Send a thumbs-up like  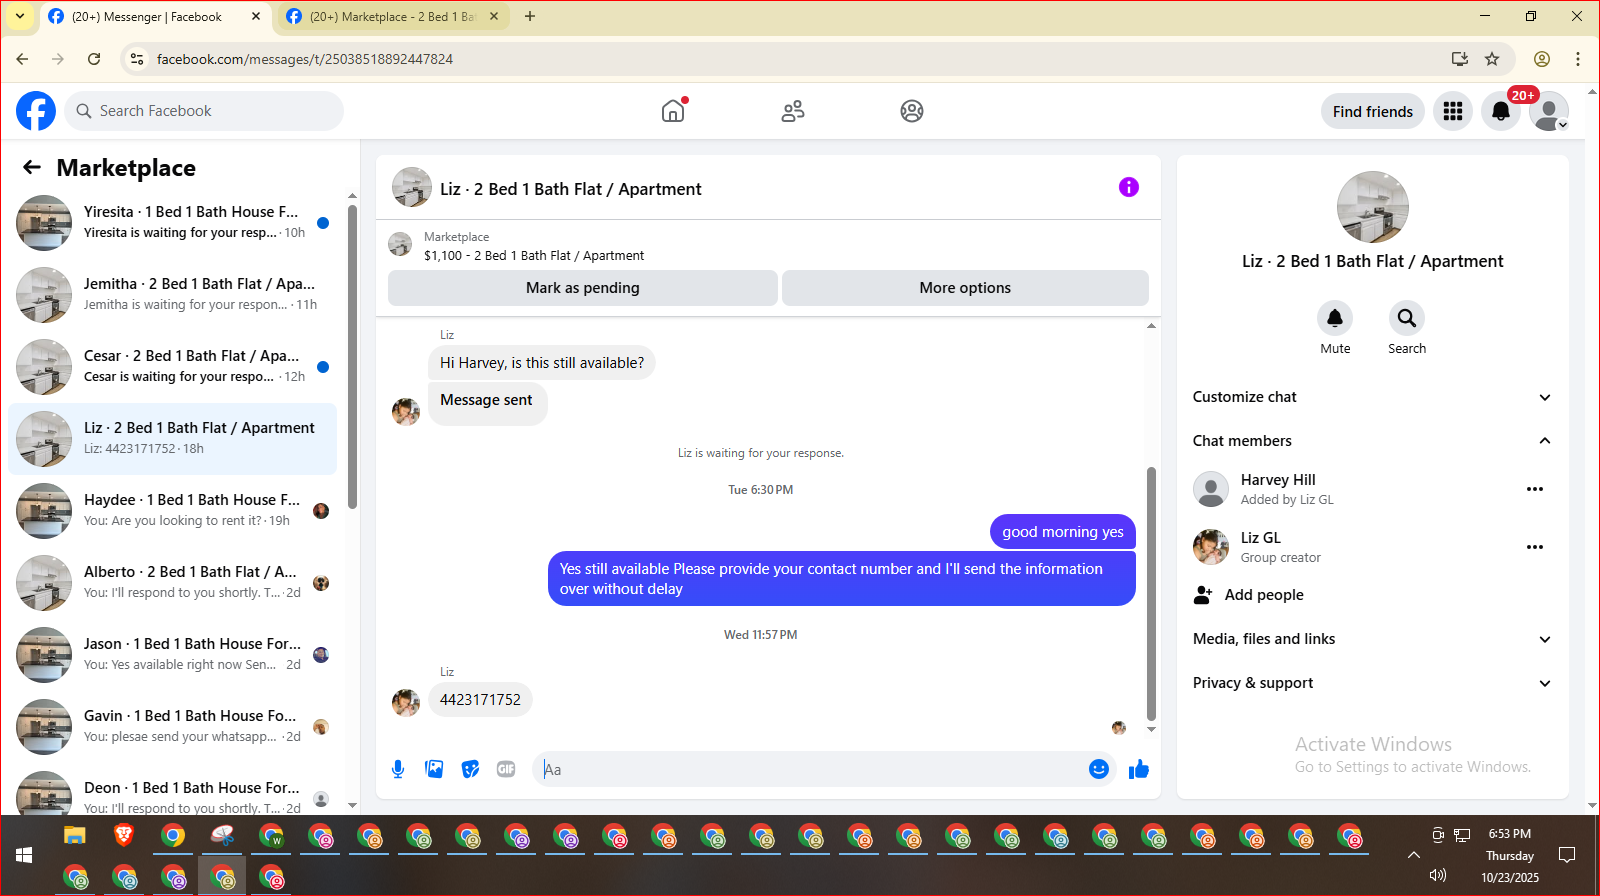pos(1139,769)
